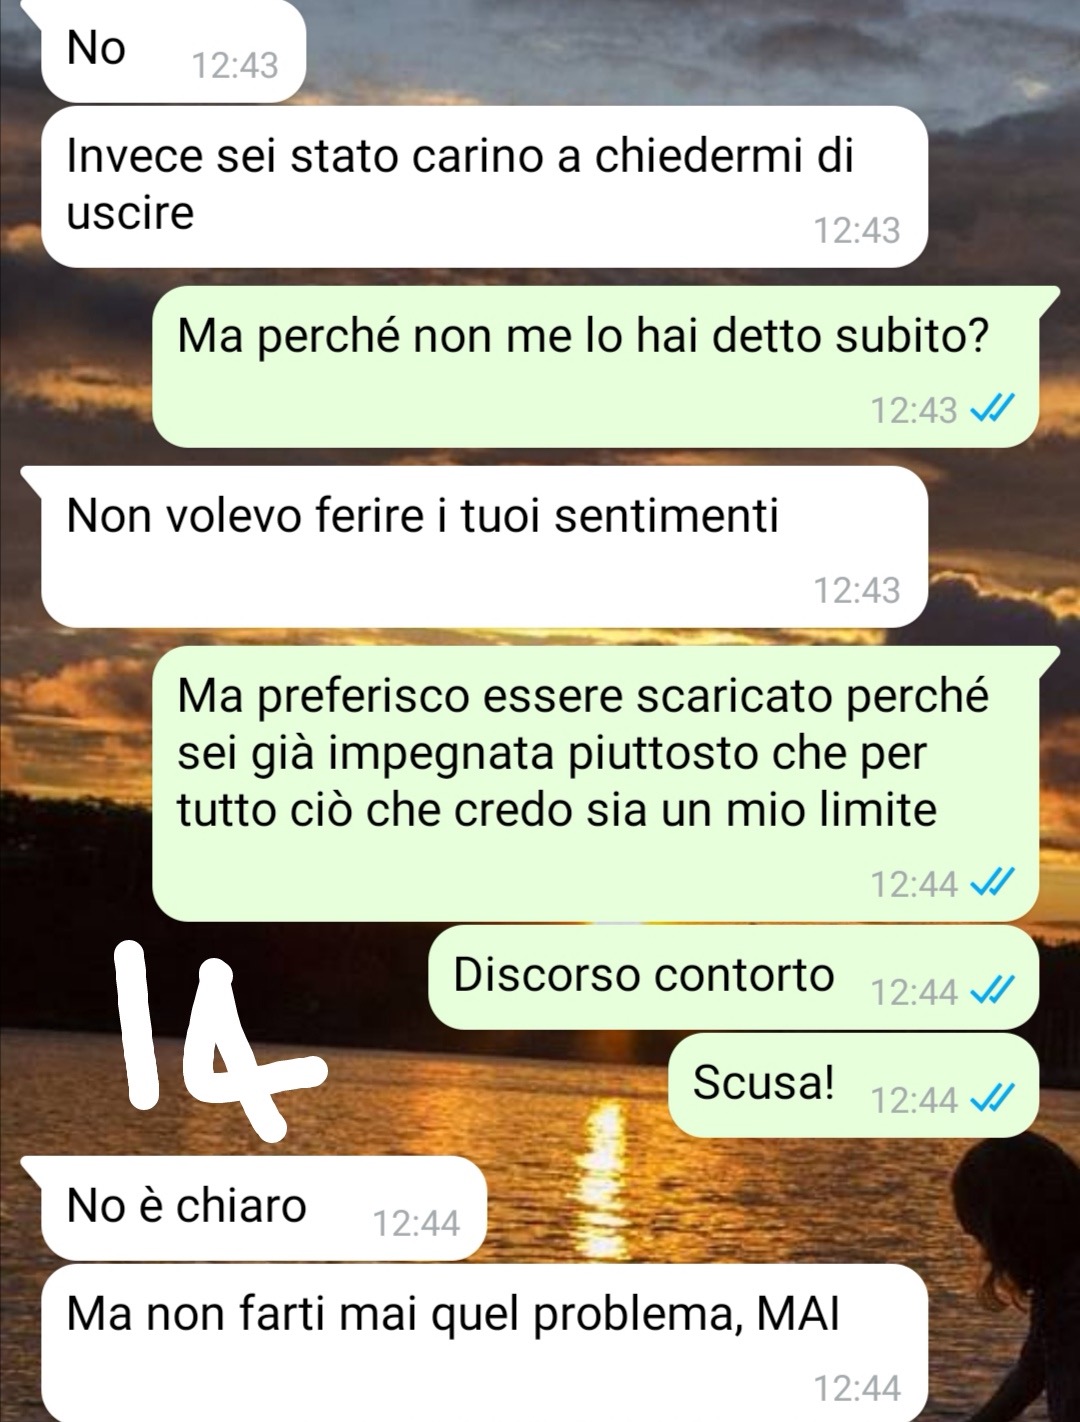
Task: Select the 'Scusa!' message bubble
Action: click(853, 1085)
